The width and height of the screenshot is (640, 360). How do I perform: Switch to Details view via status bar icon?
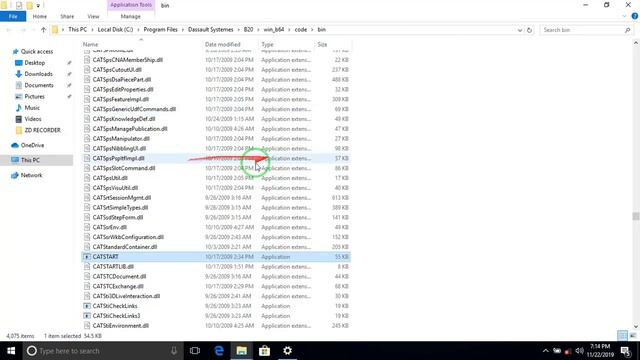click(622, 336)
